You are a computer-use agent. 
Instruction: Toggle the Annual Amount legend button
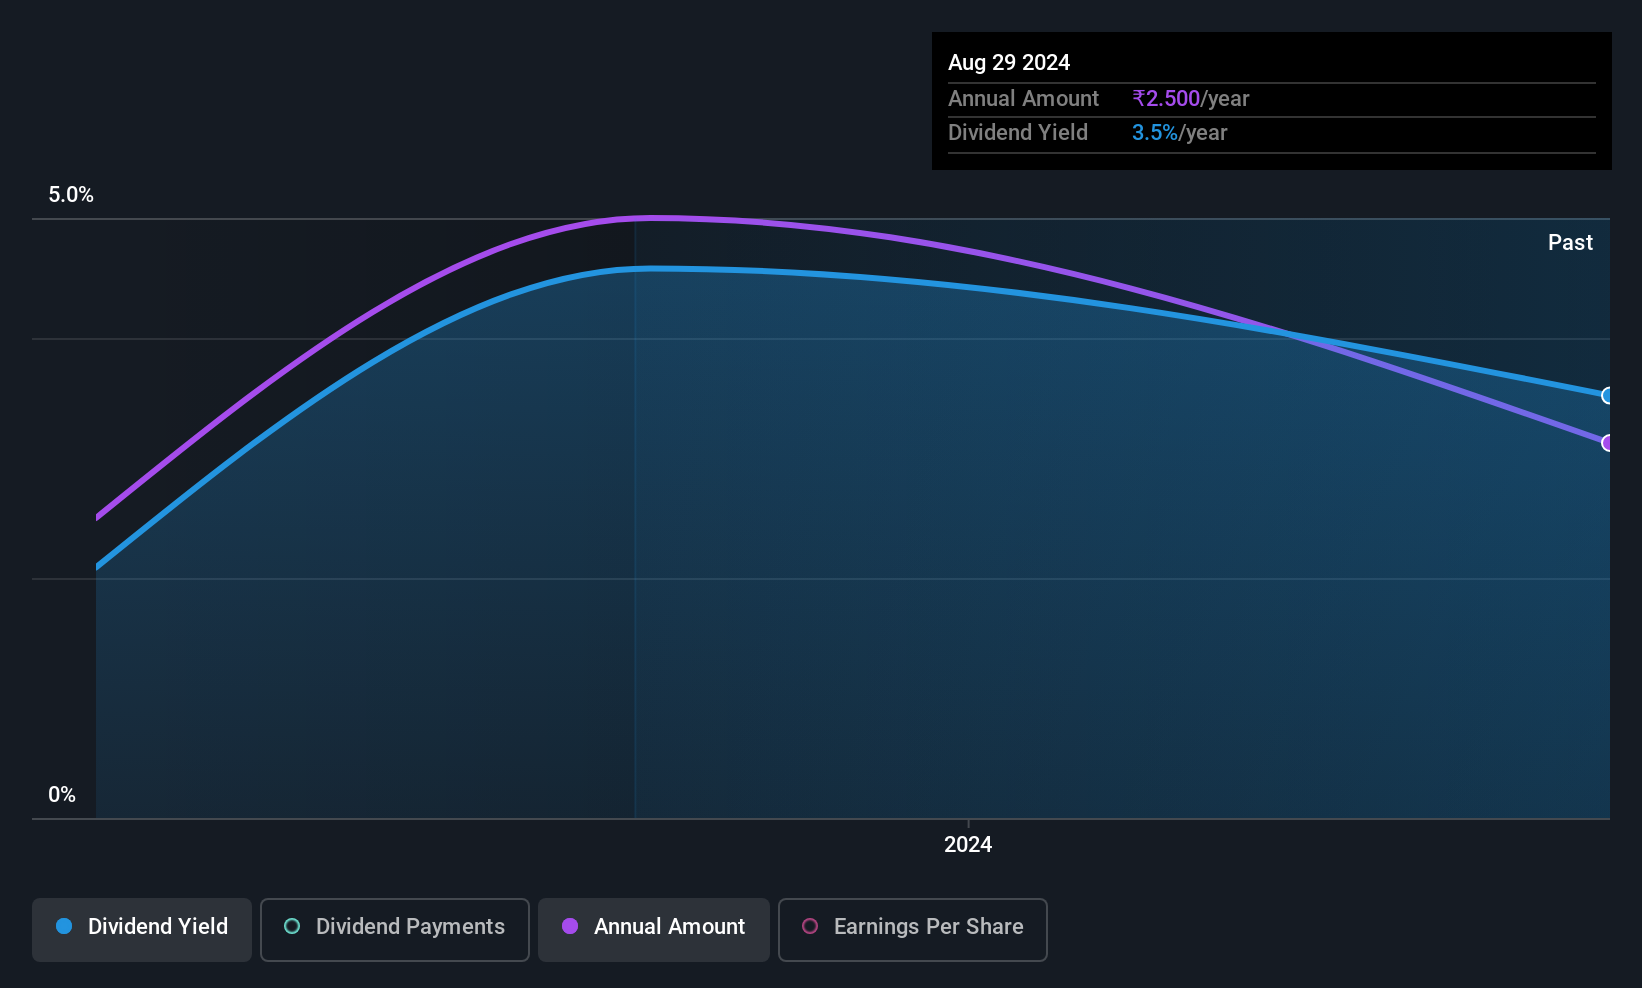[x=653, y=929]
